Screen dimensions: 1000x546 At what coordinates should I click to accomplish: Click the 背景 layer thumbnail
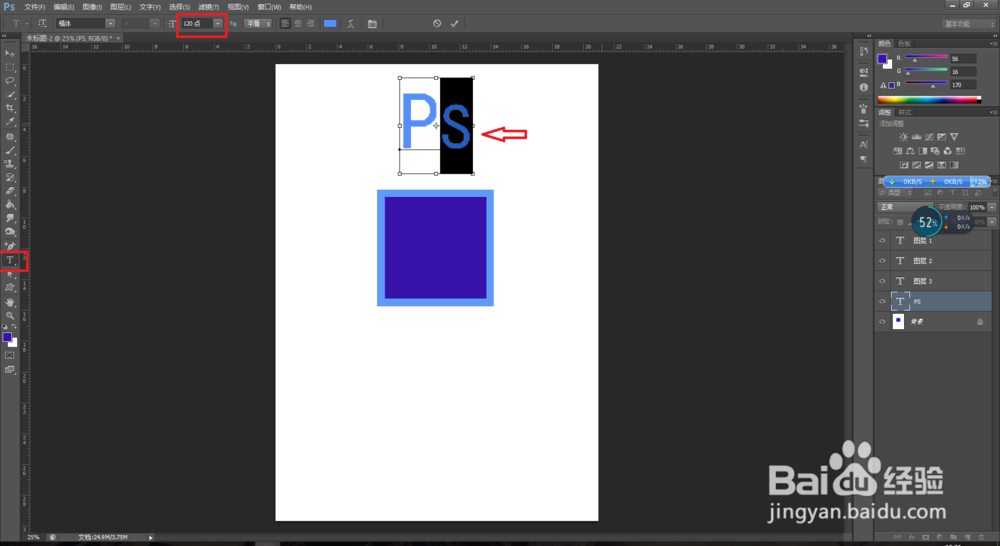[898, 321]
